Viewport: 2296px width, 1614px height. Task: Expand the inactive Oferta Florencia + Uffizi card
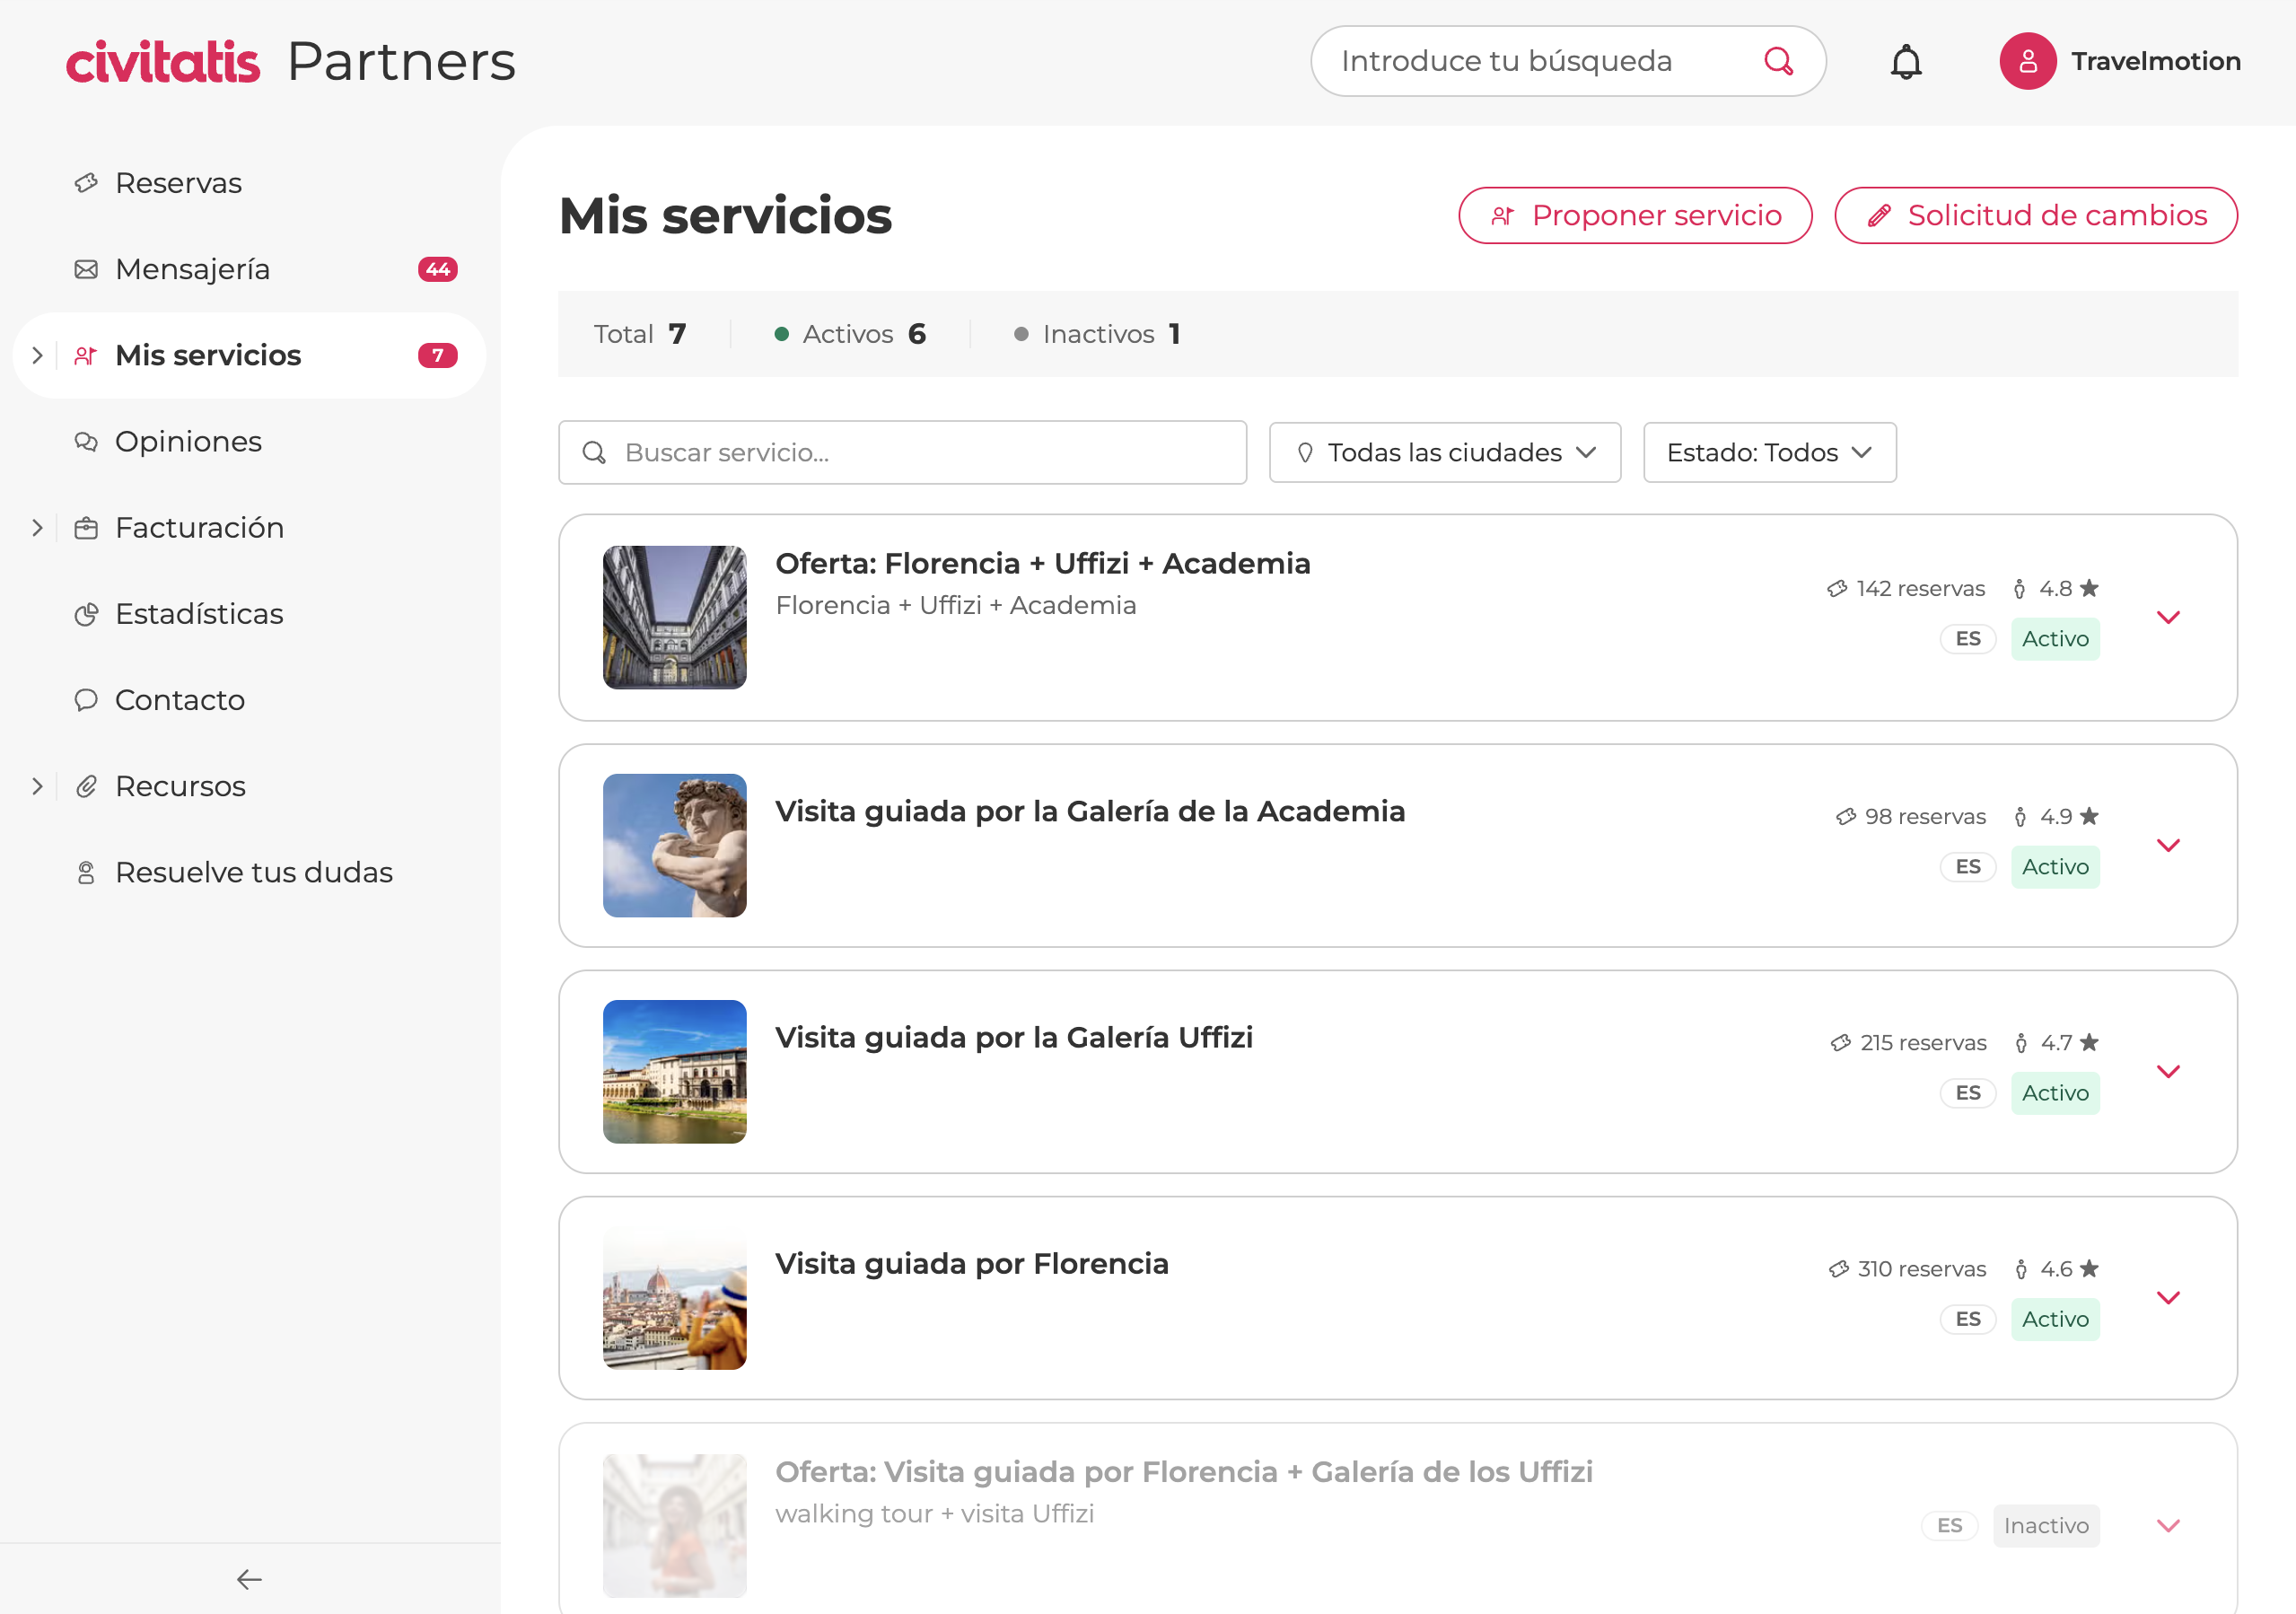pyautogui.click(x=2168, y=1525)
